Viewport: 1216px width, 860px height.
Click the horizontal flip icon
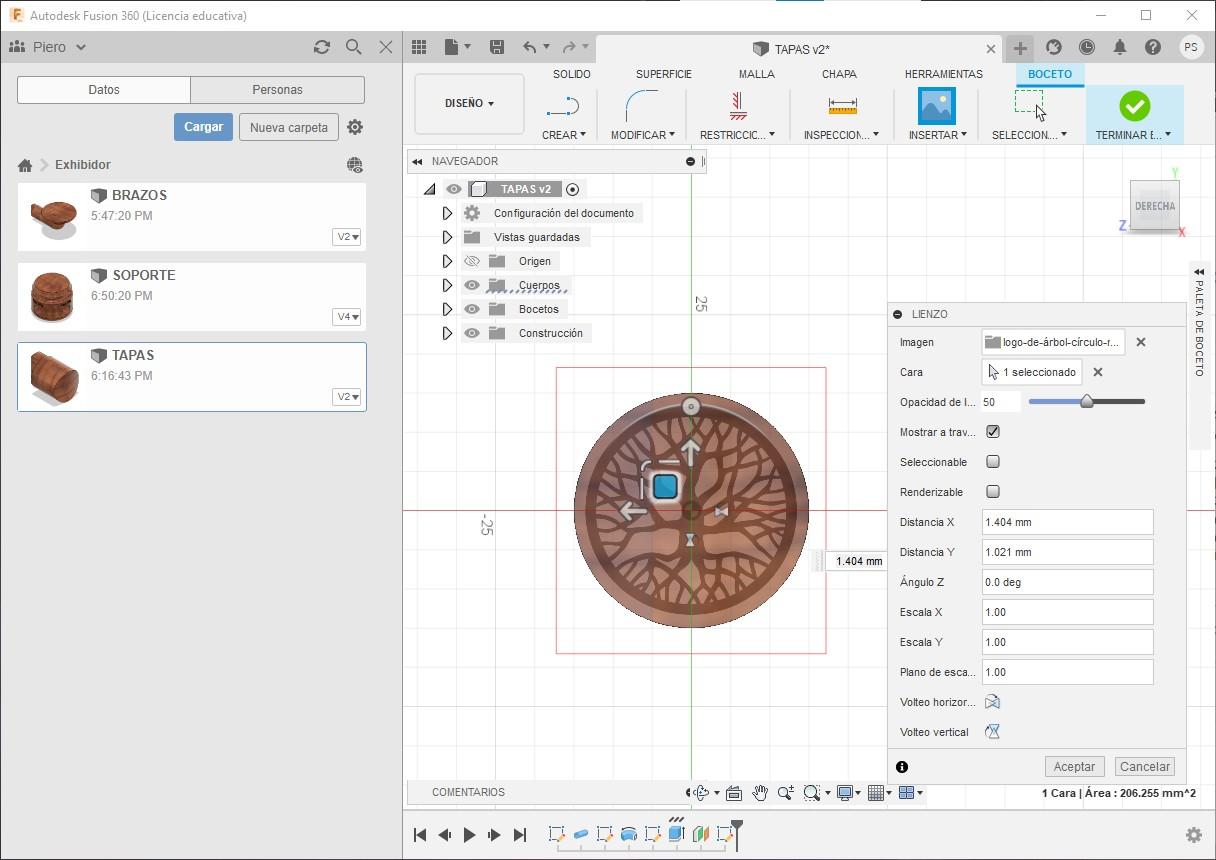[x=992, y=702]
